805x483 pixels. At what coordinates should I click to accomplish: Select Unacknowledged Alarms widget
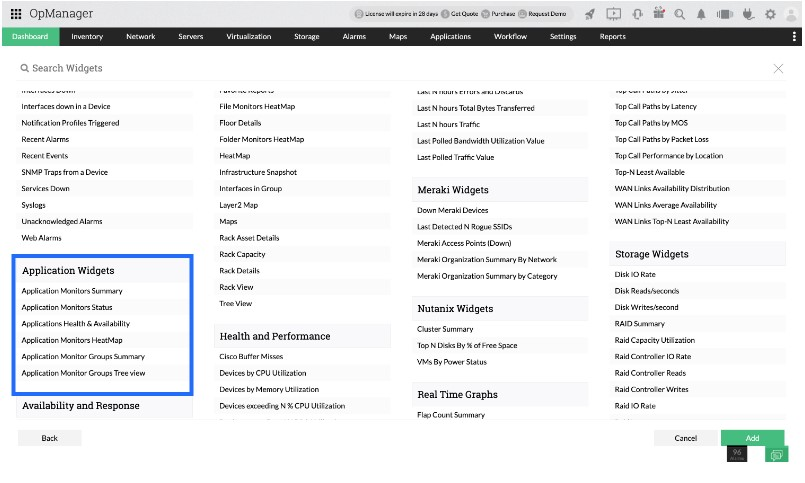click(62, 221)
